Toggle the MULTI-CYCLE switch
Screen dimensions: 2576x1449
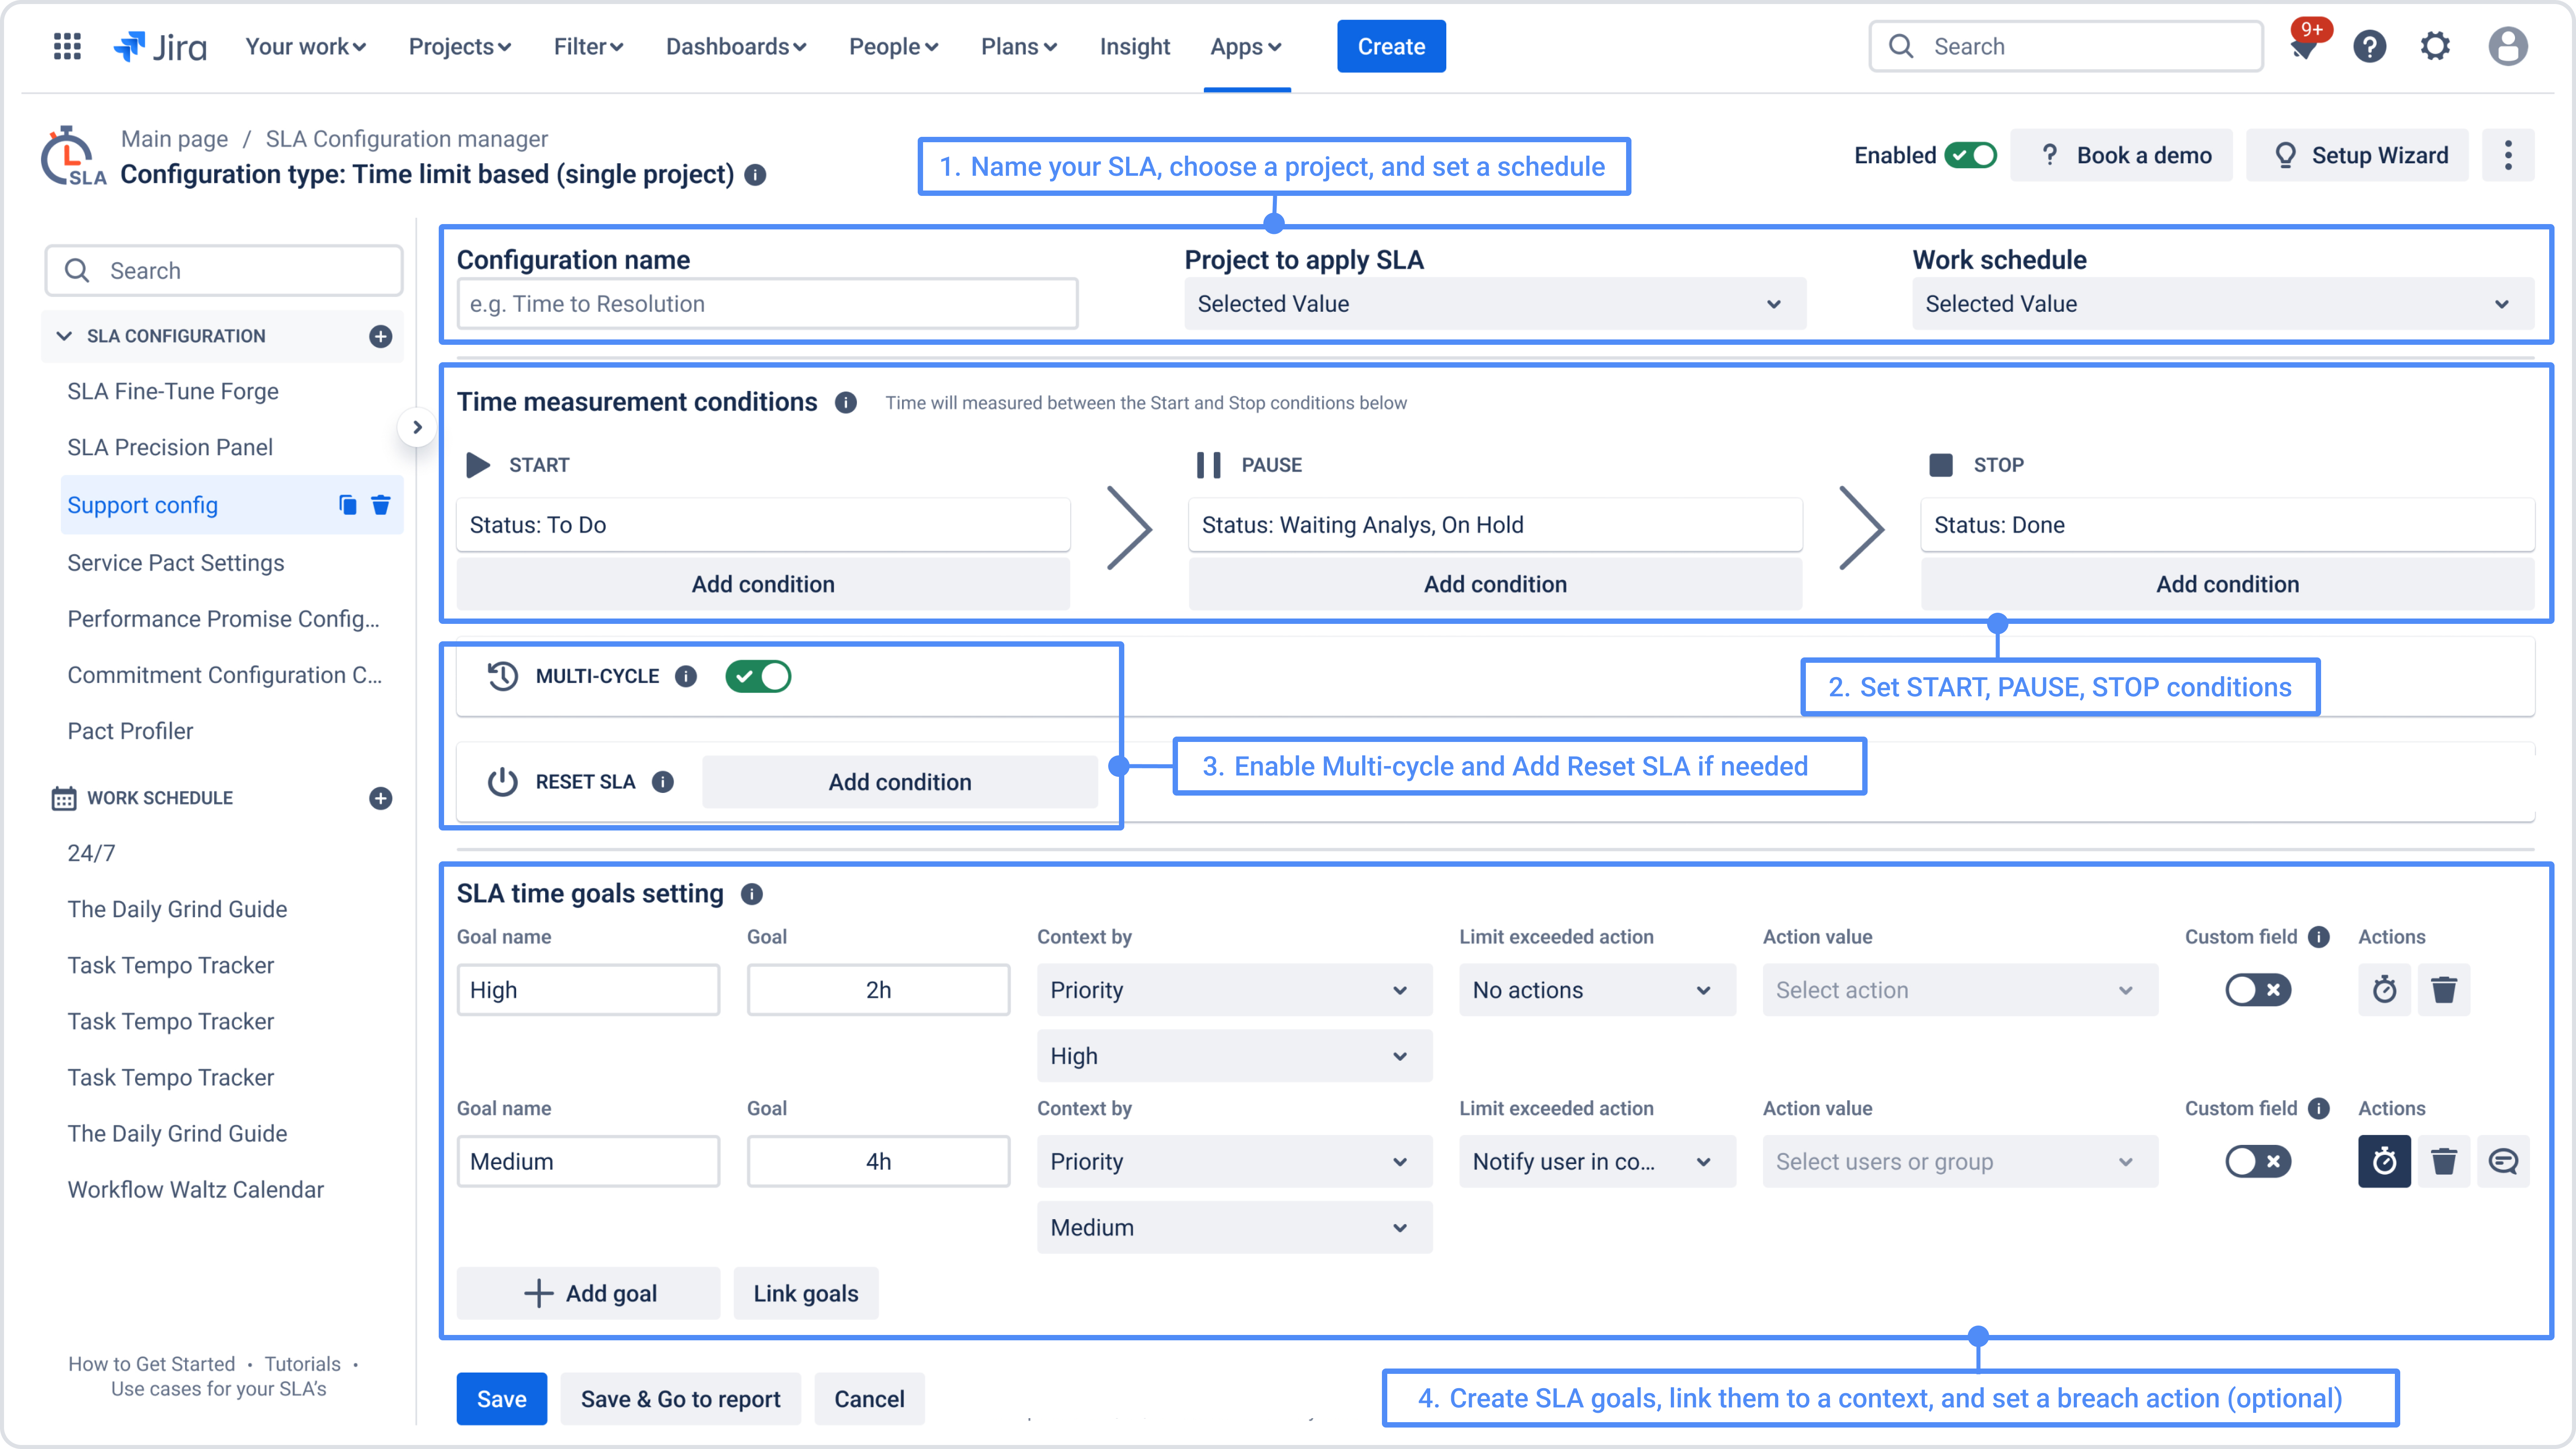[x=758, y=677]
